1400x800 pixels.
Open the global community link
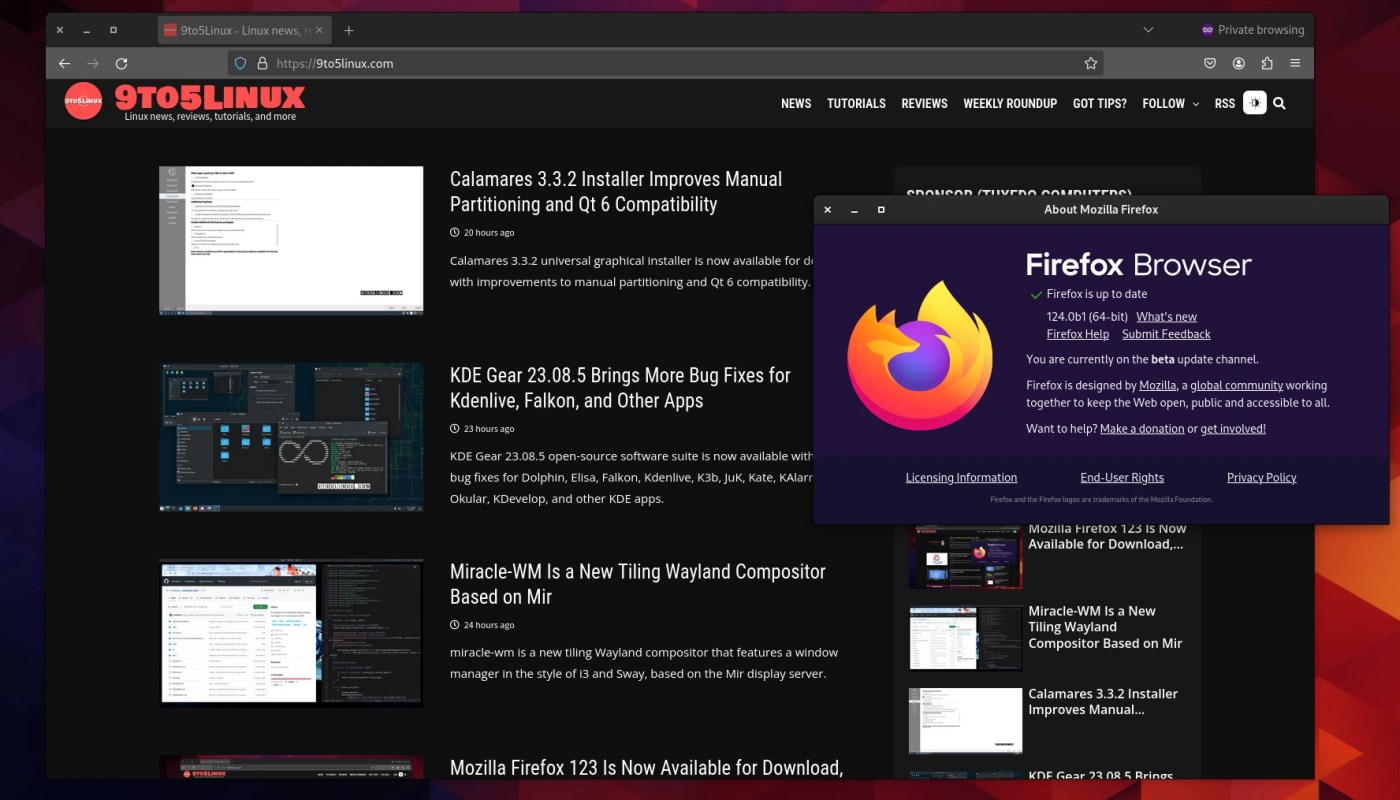click(1236, 385)
